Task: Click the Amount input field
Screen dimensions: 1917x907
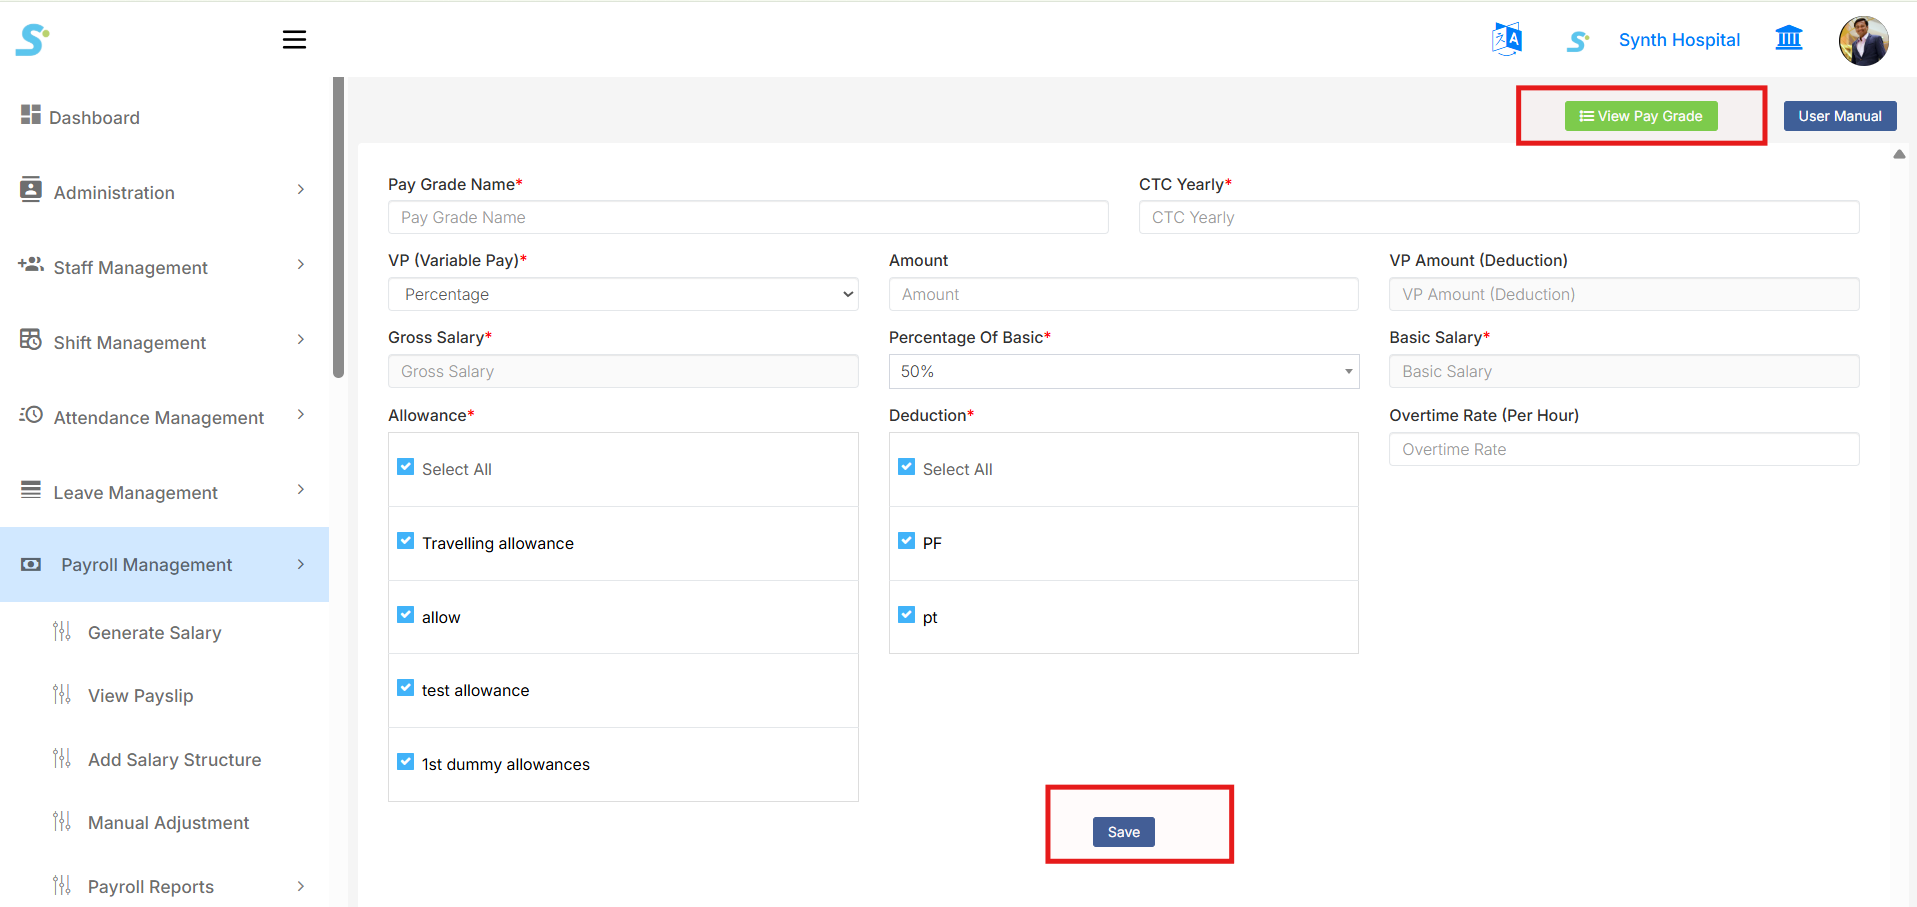Action: click(1124, 294)
